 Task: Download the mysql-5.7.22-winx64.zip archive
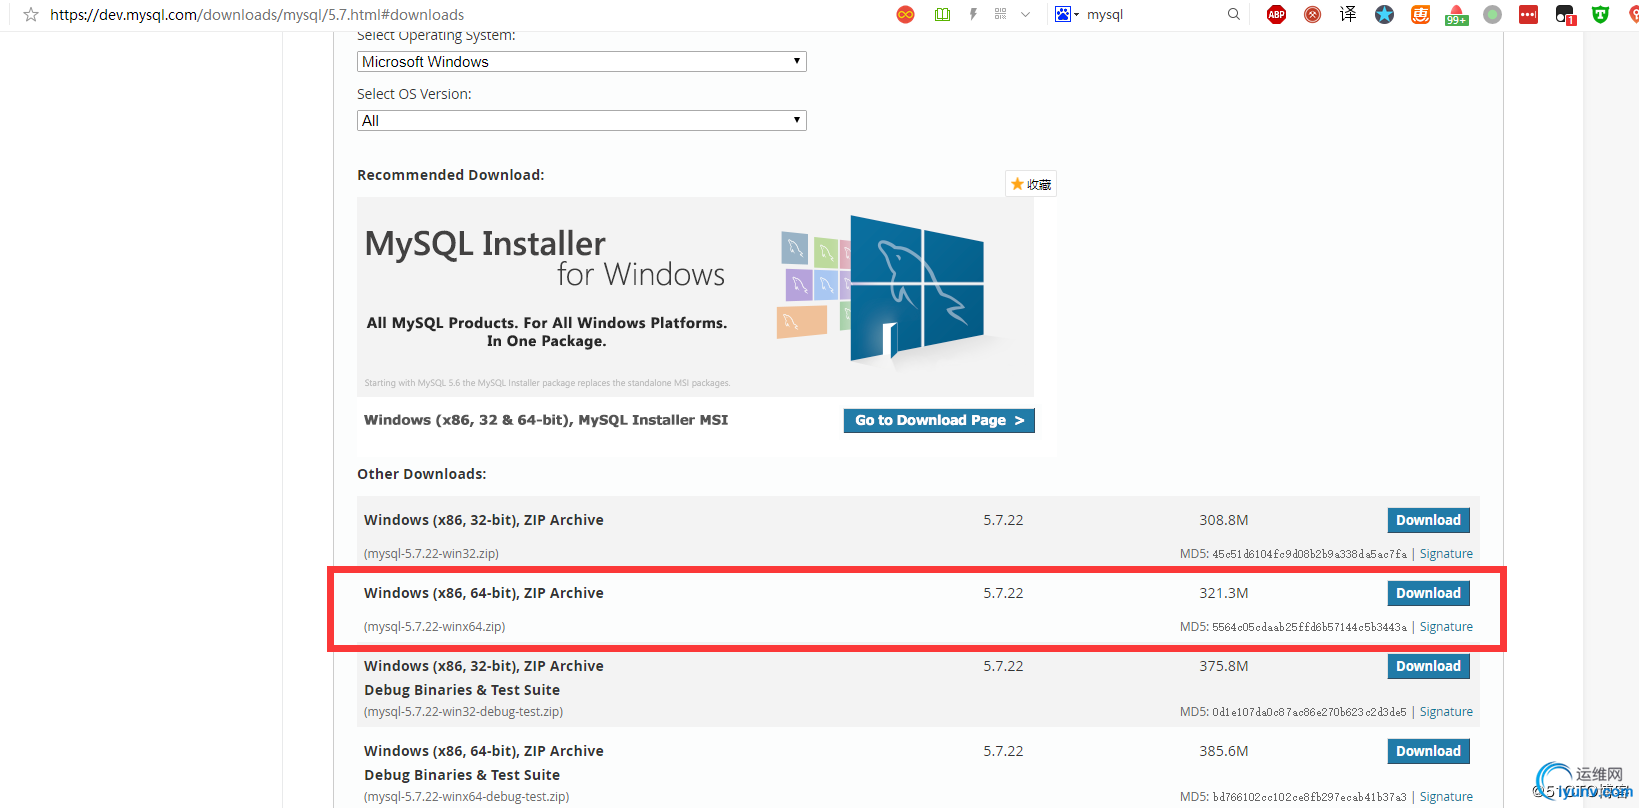click(1428, 593)
